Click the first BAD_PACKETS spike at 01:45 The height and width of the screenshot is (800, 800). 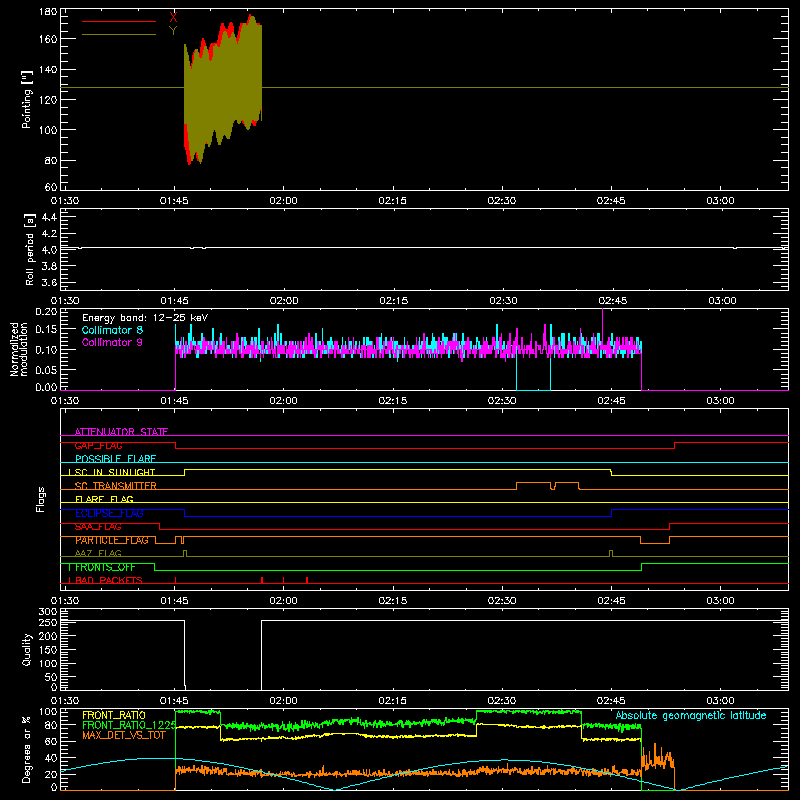point(176,580)
